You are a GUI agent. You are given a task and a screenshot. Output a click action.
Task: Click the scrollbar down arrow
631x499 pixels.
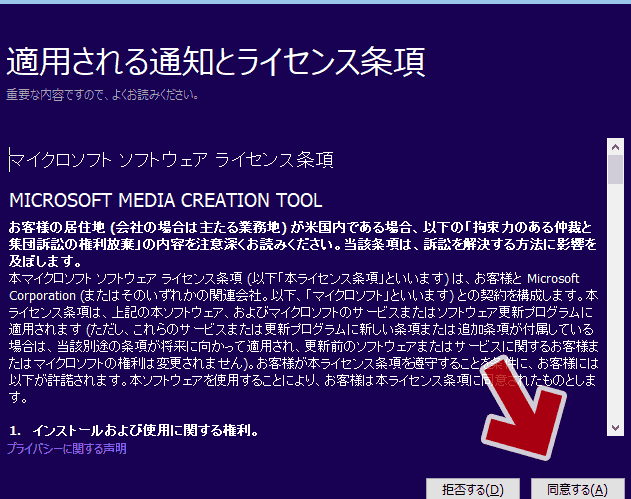point(616,427)
